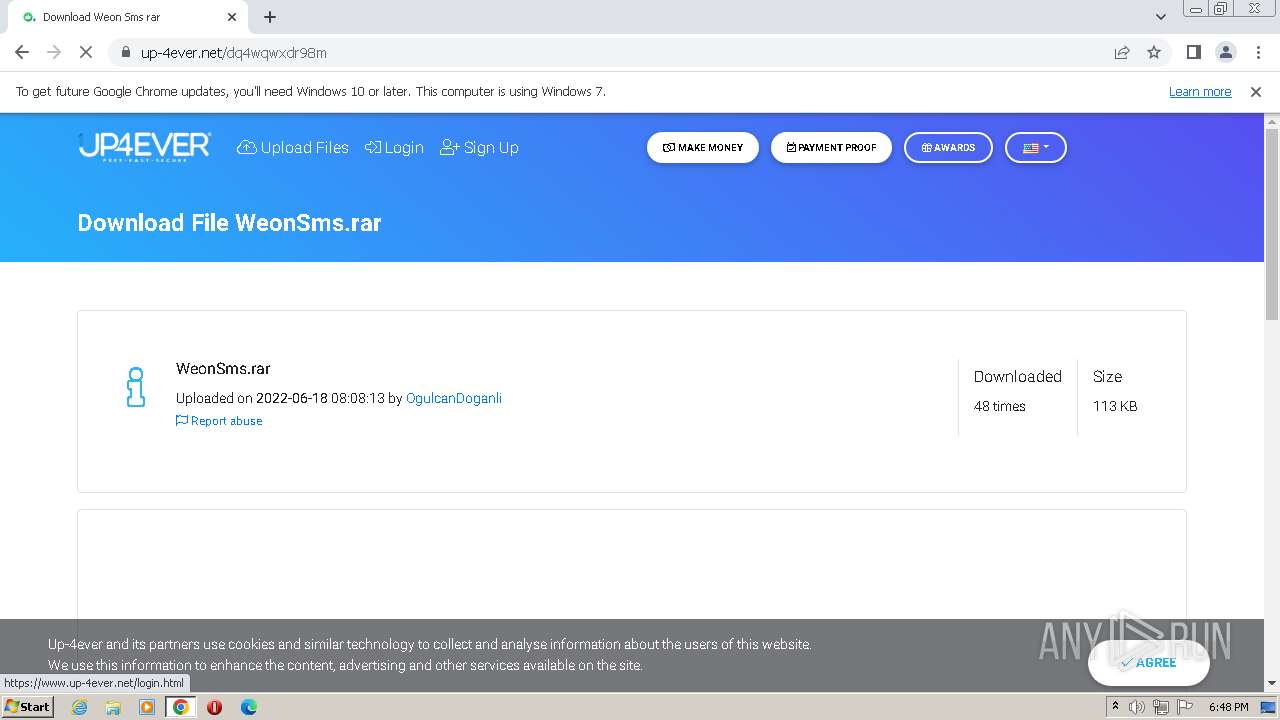Open Opera from the taskbar
The width and height of the screenshot is (1280, 720).
coord(214,707)
